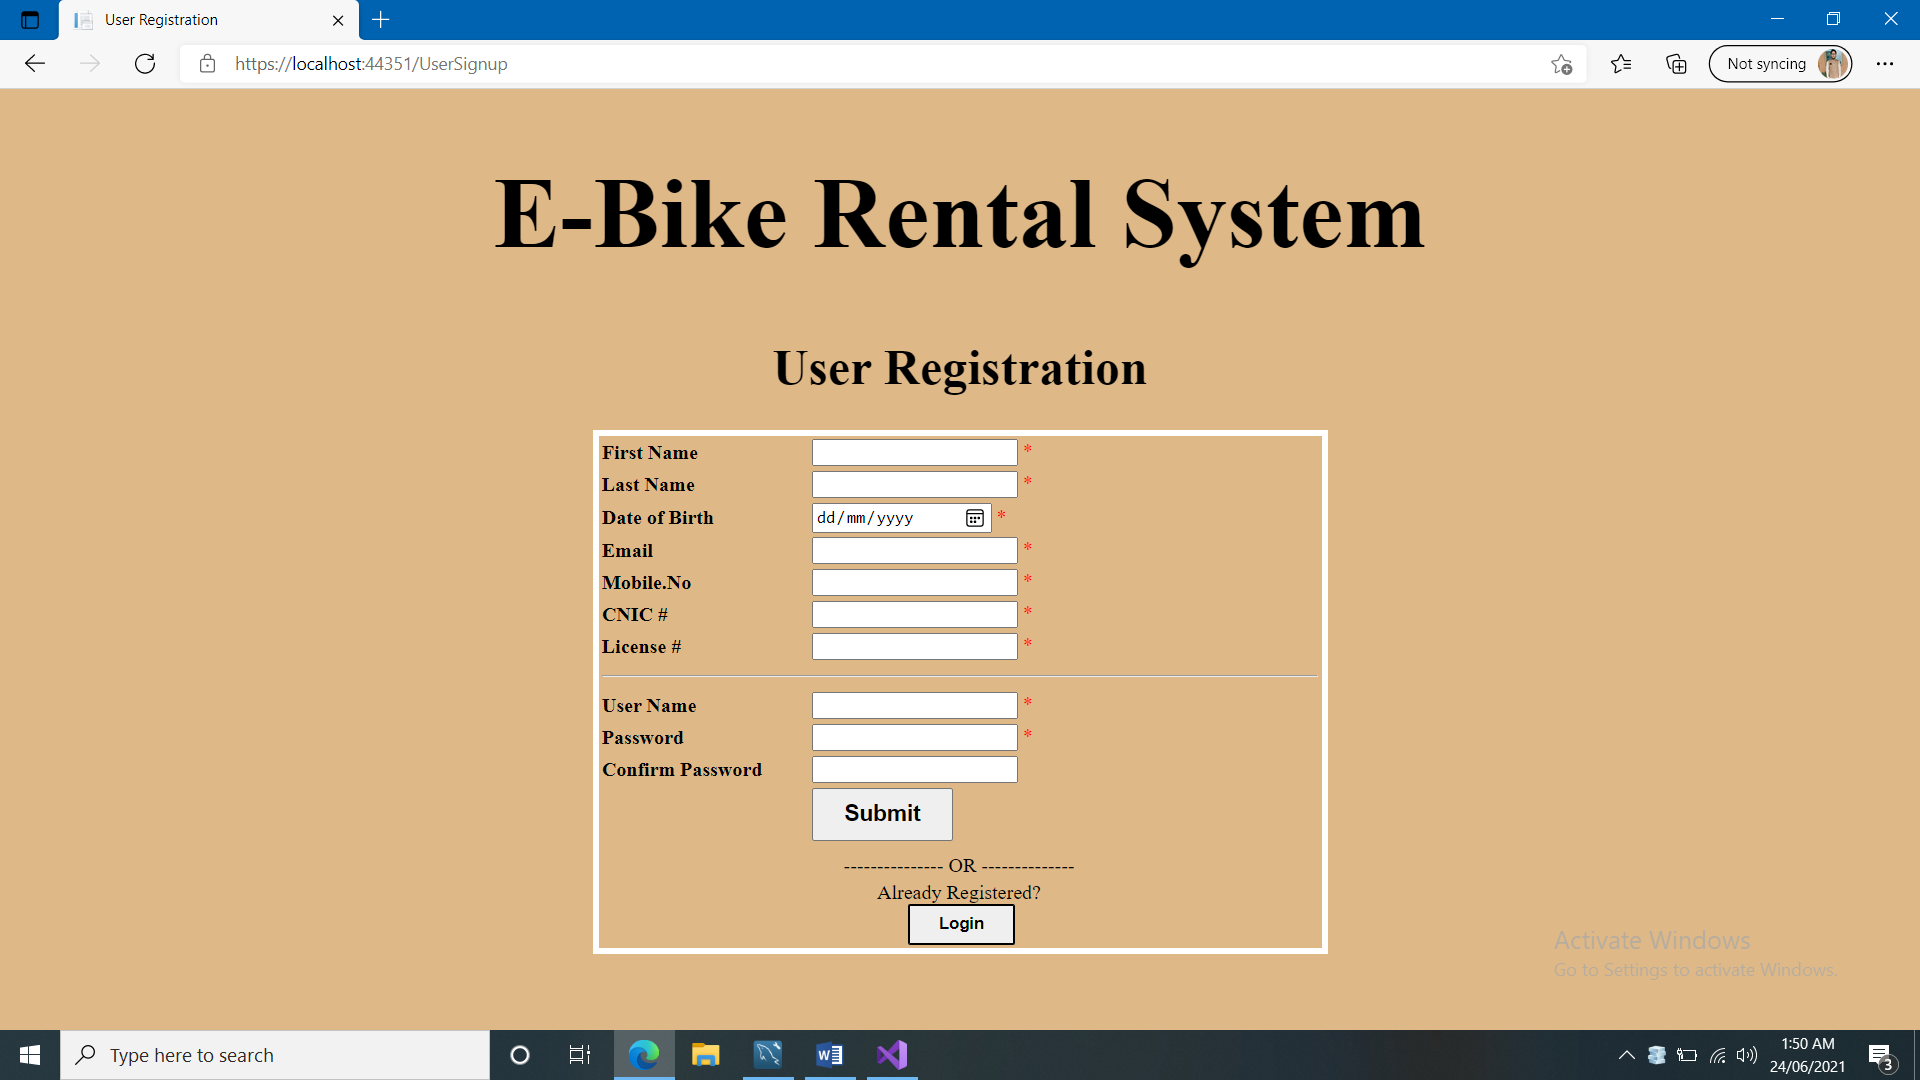Click the notifications icon in system tray
The width and height of the screenshot is (1920, 1080).
[x=1879, y=1054]
